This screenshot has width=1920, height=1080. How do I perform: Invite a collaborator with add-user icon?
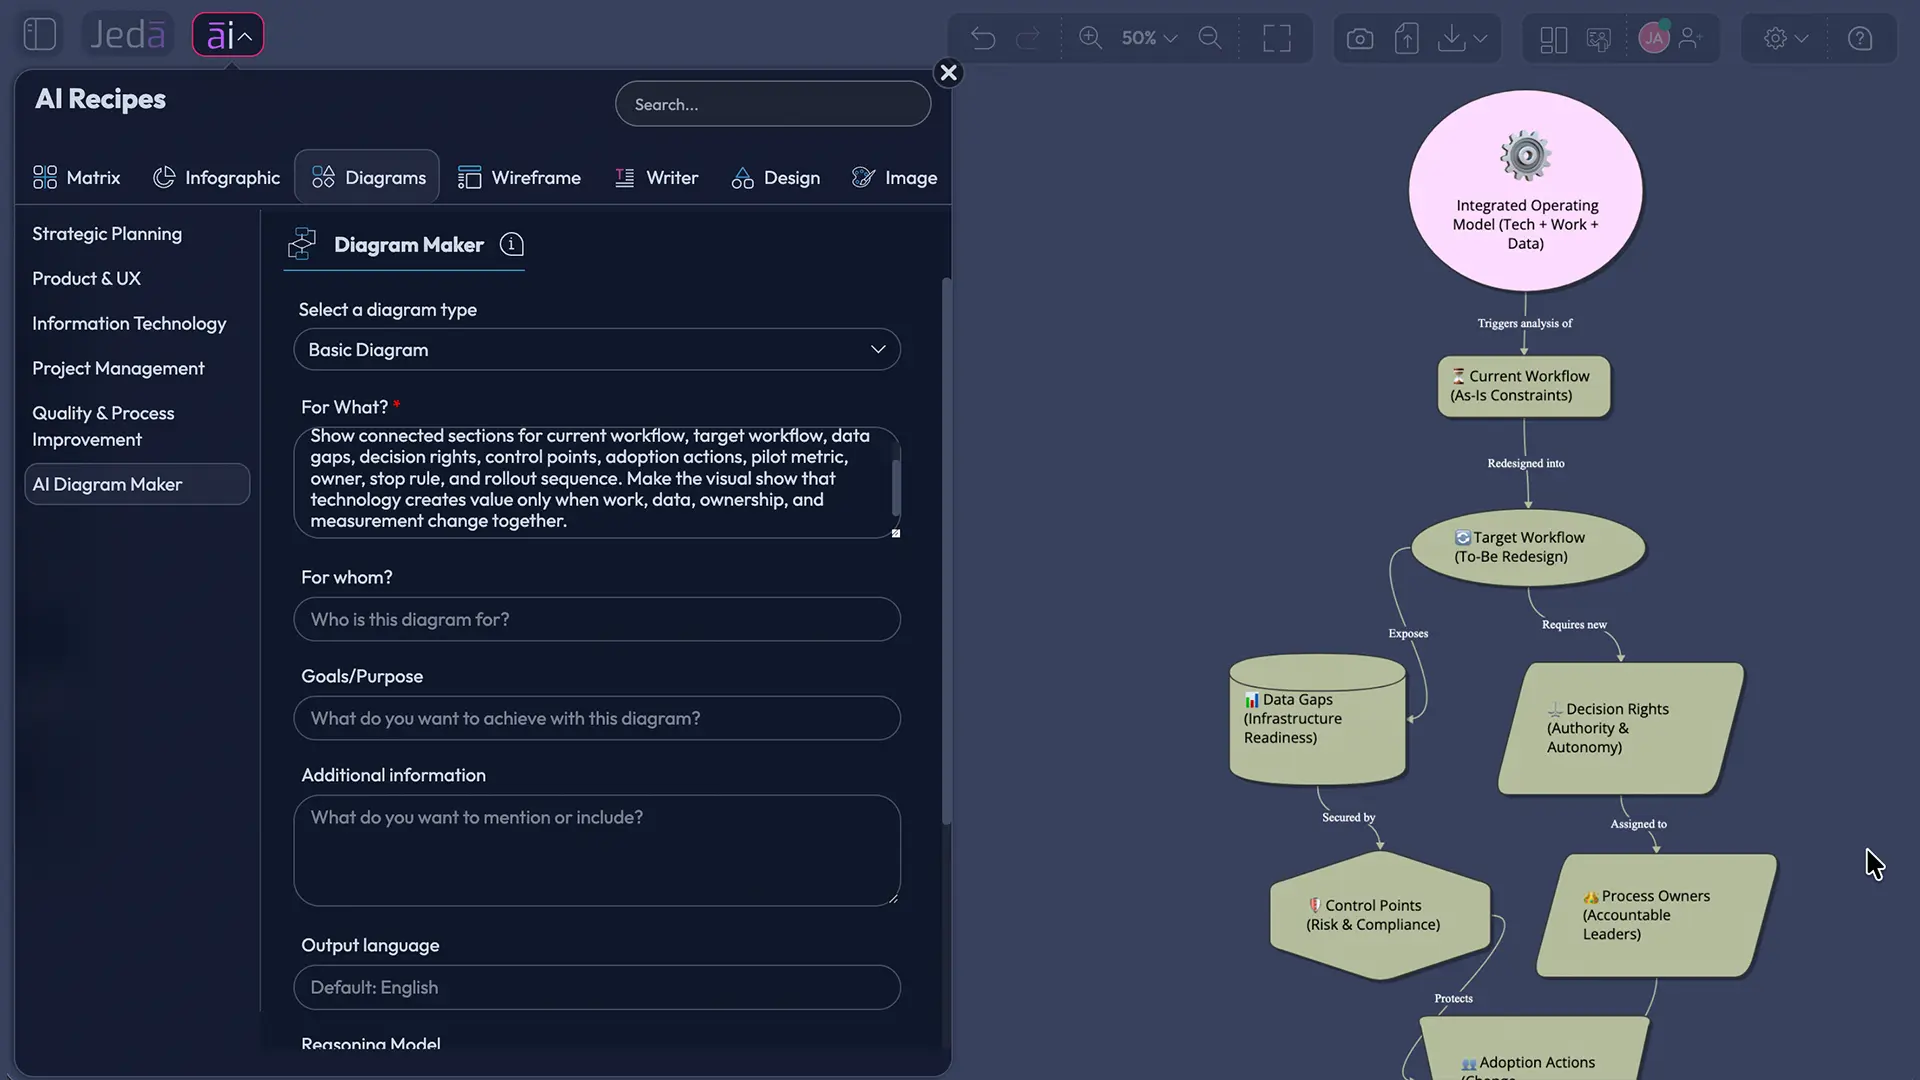pyautogui.click(x=1691, y=38)
